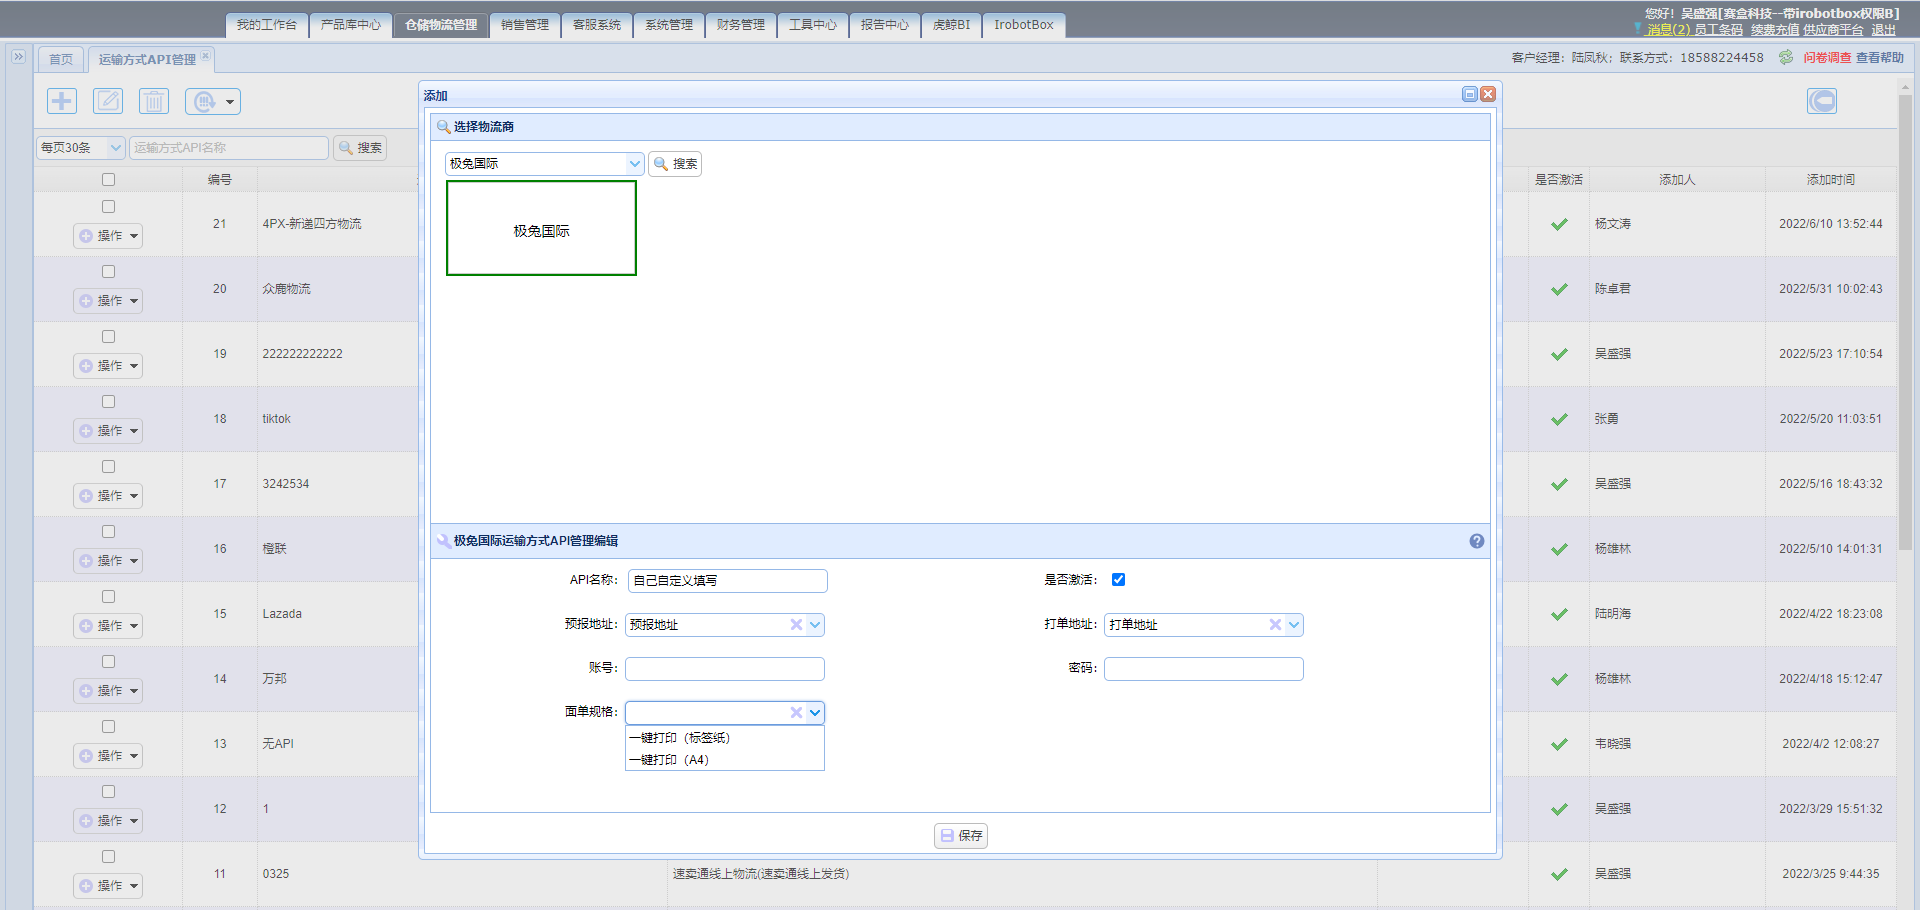Open the 财务管理 menu tab
Screen dimensions: 1920x910
[741, 25]
